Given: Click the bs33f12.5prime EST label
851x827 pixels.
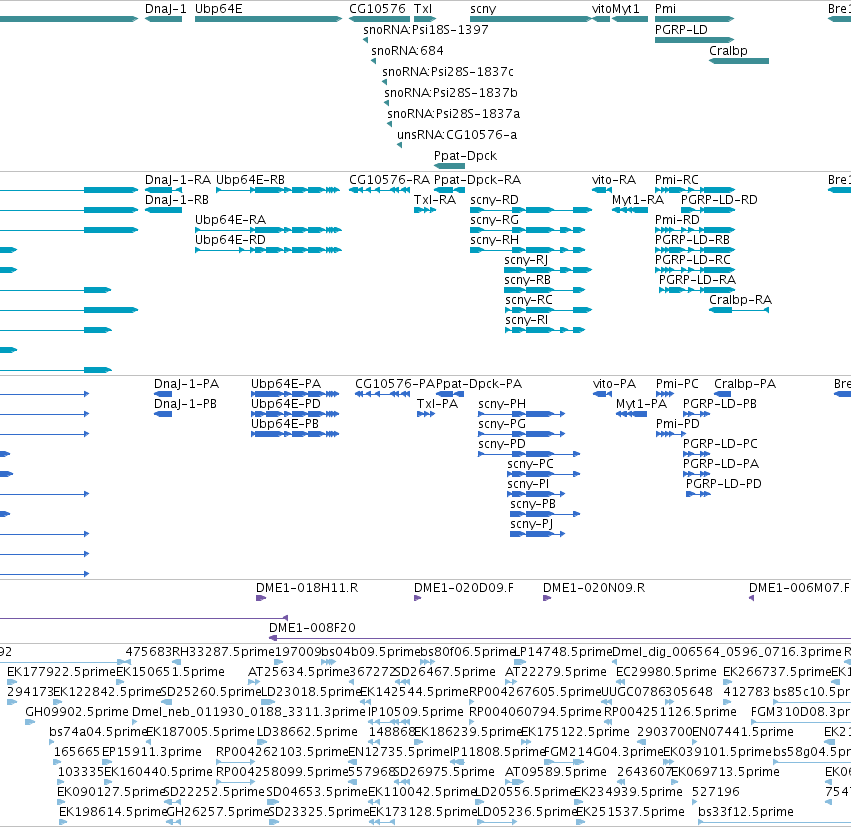Looking at the screenshot, I should point(746,812).
